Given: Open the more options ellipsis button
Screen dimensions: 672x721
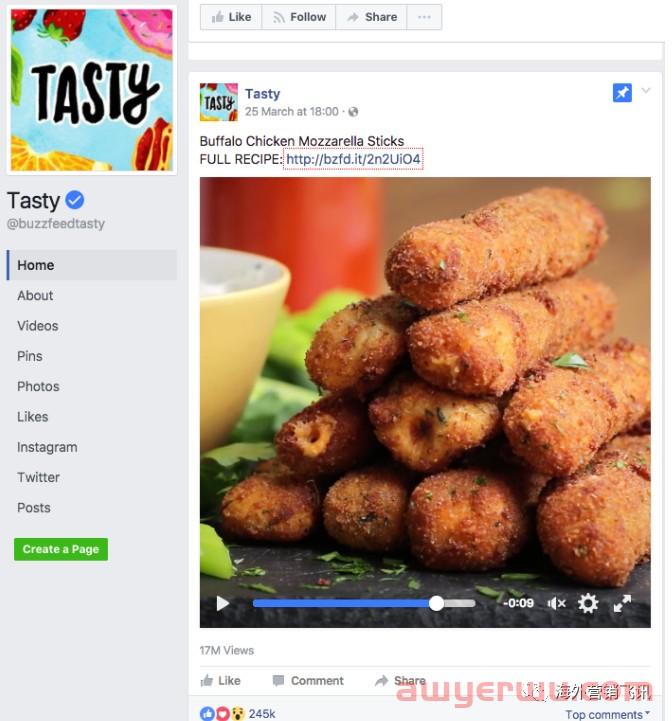Looking at the screenshot, I should [x=424, y=17].
